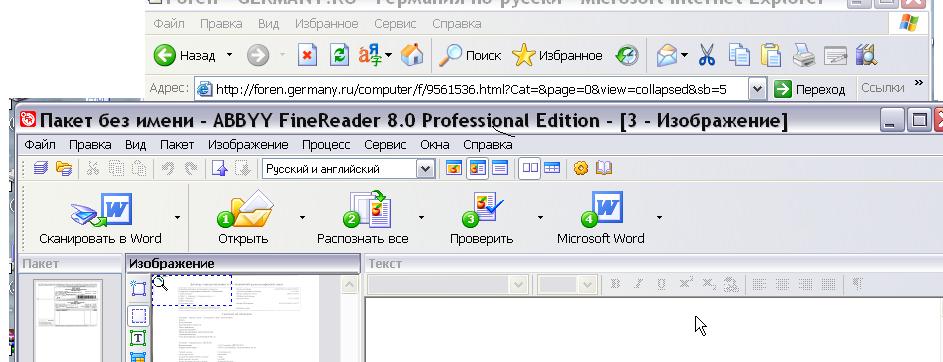Image resolution: width=943 pixels, height=362 pixels.
Task: Expand the arrow beside Открыть
Action: (302, 217)
